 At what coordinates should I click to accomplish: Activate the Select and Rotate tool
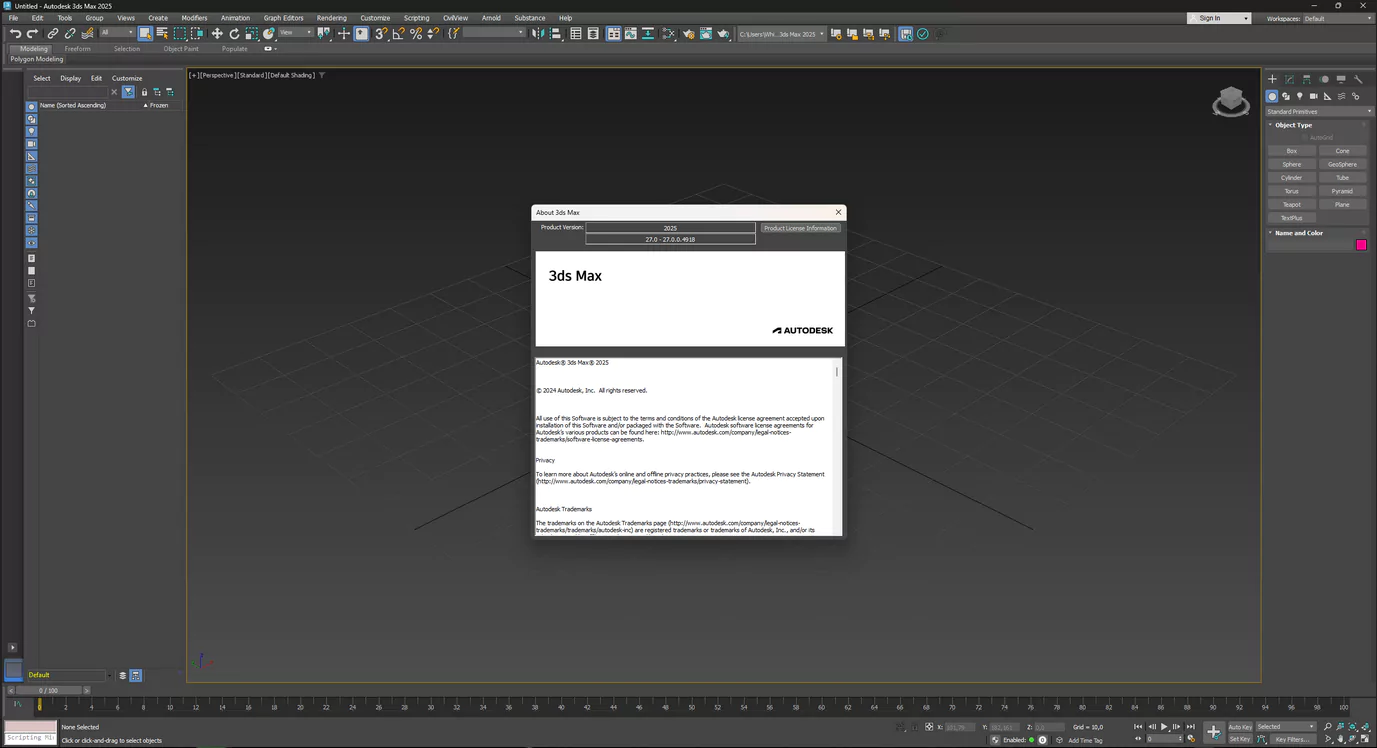(235, 33)
